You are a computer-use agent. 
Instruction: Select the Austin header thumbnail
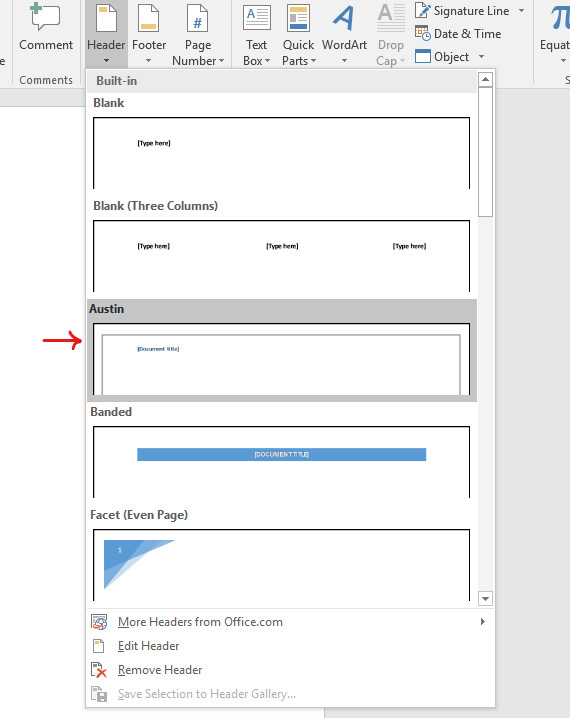point(282,359)
